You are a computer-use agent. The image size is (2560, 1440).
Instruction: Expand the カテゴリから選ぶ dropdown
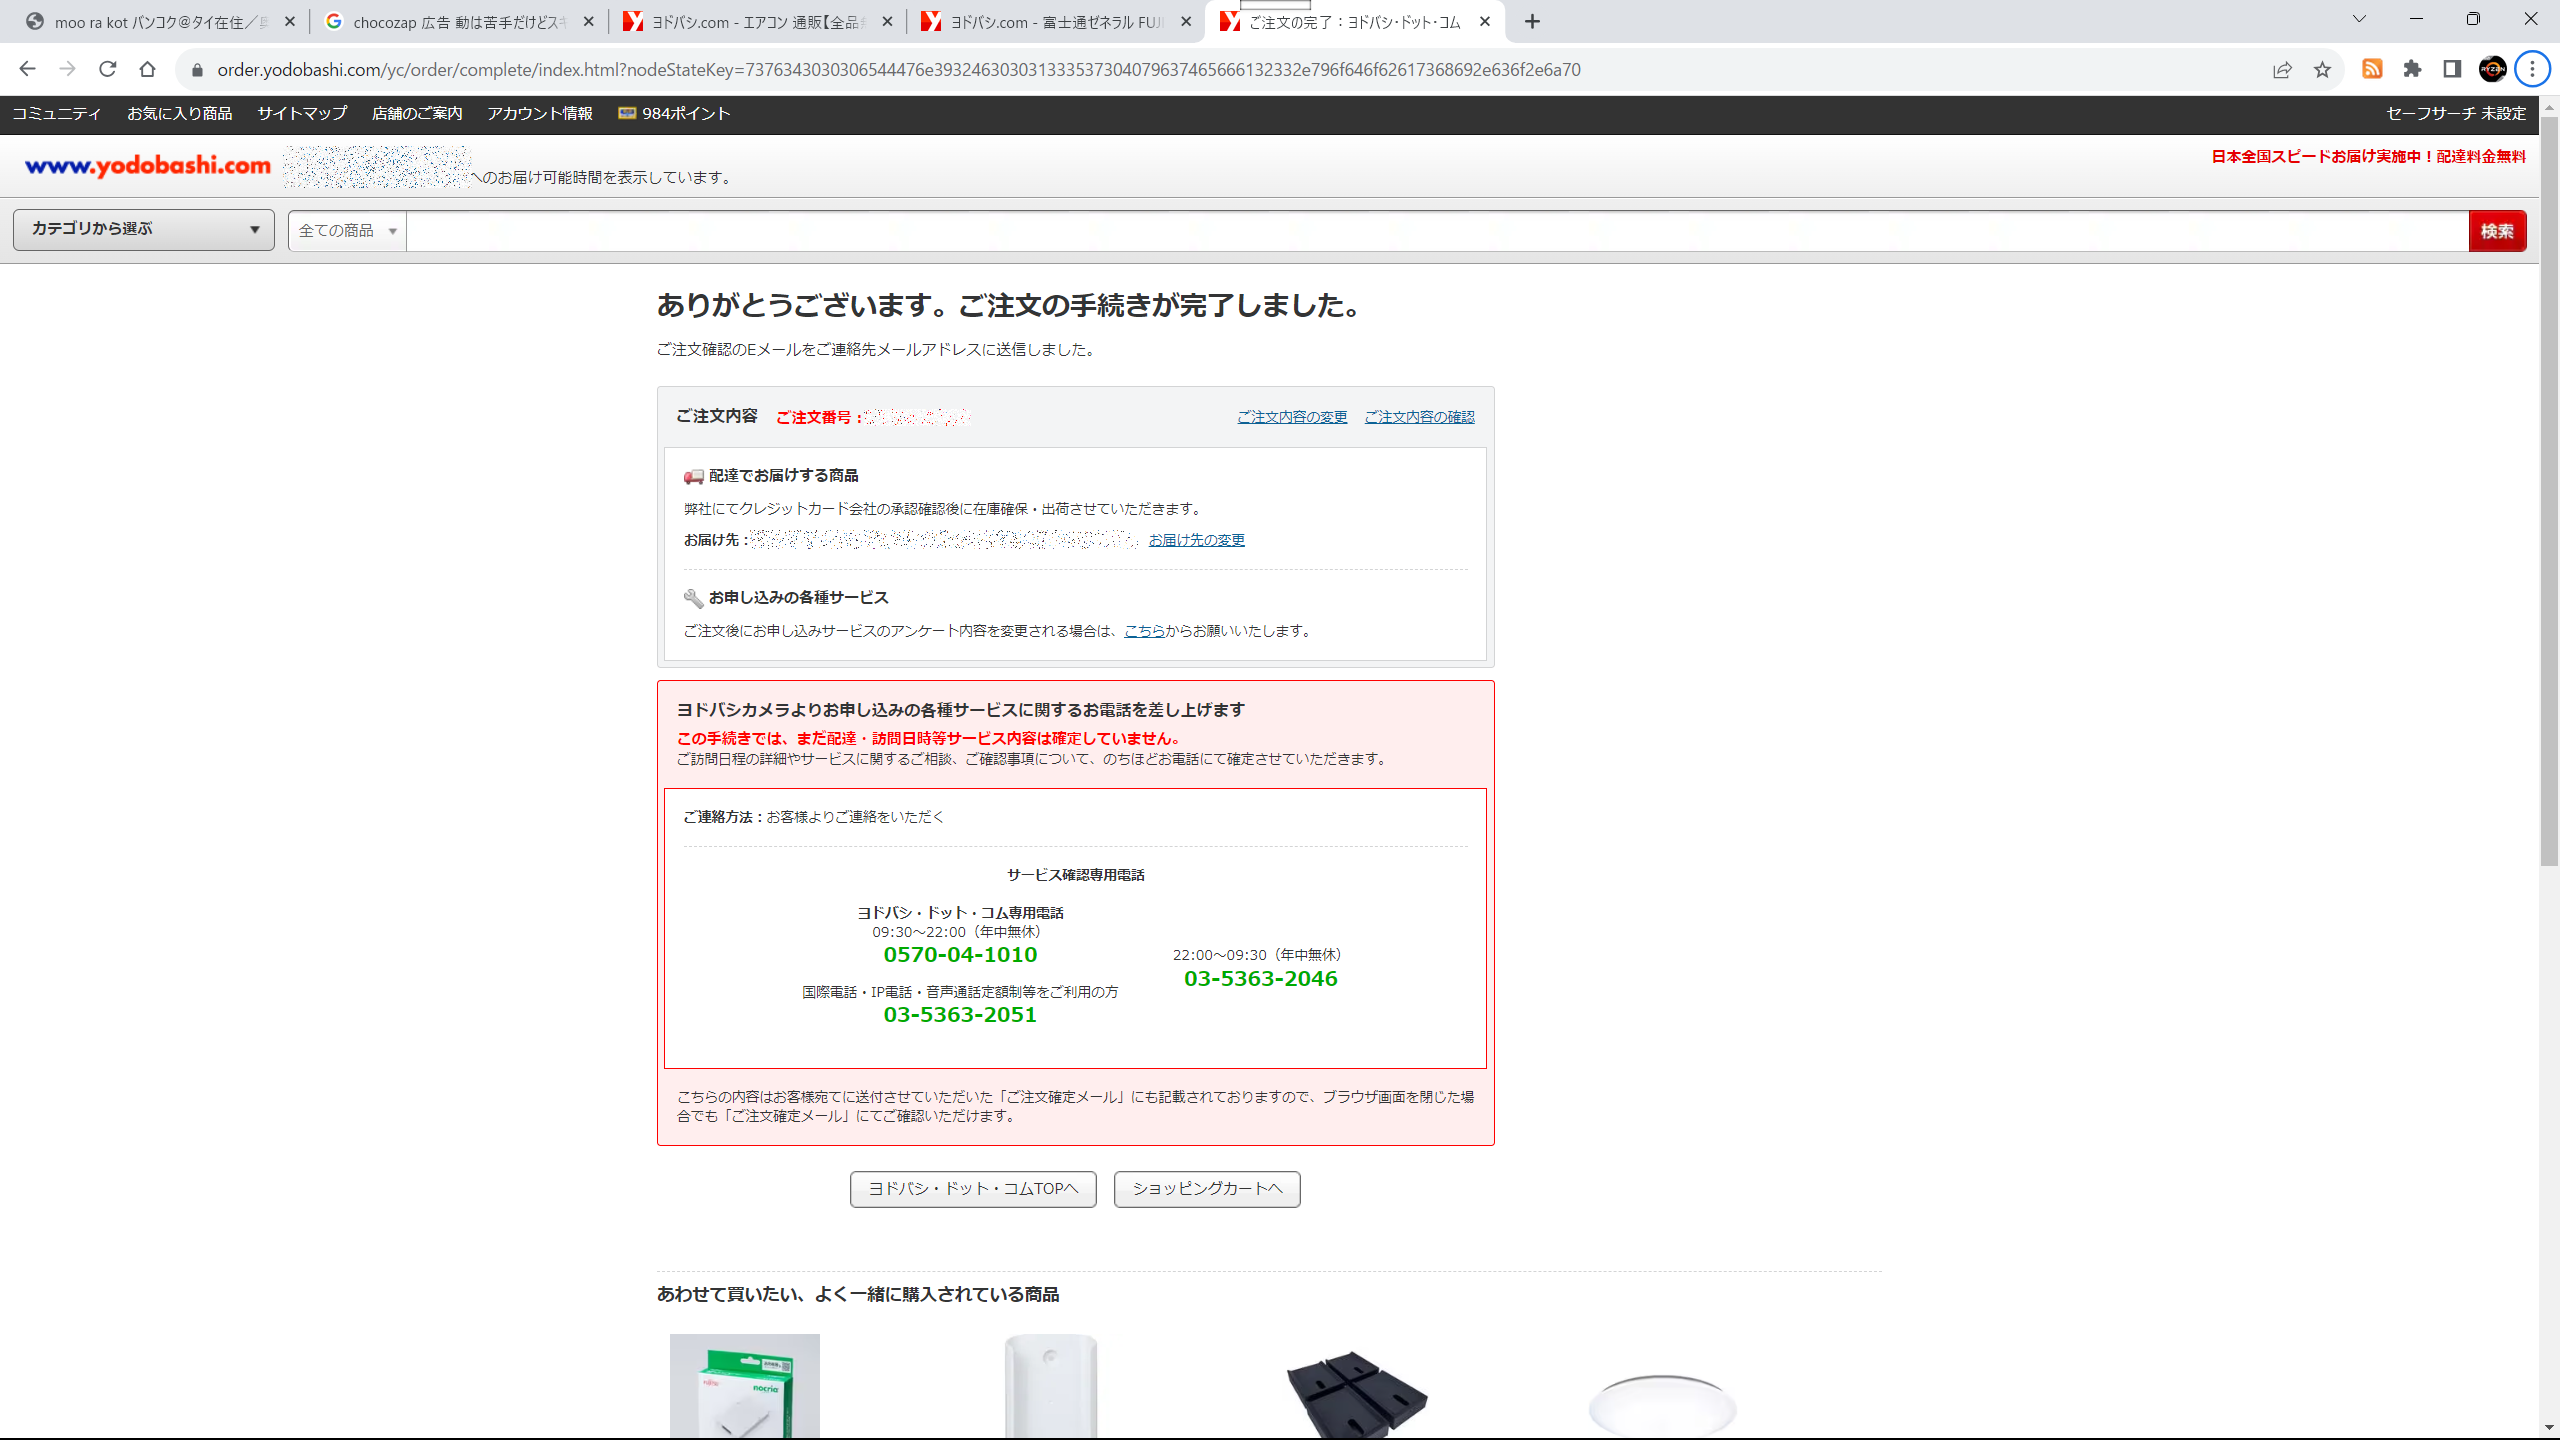click(x=144, y=230)
